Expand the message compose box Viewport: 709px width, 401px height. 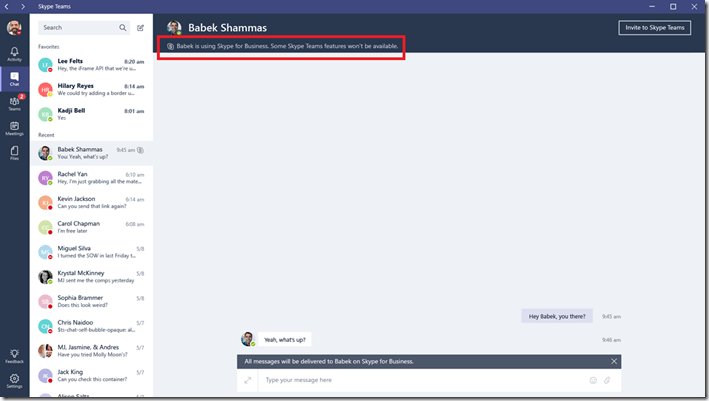247,380
